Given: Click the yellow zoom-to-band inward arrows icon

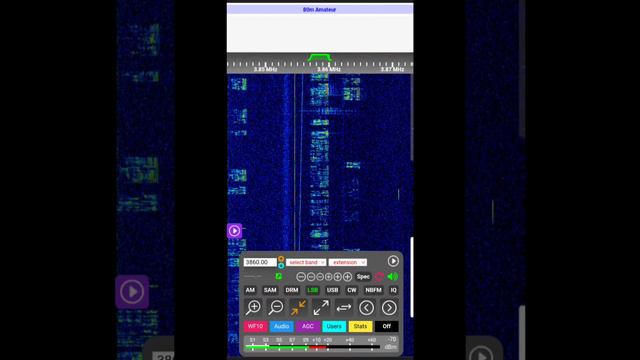Looking at the screenshot, I should [x=298, y=307].
